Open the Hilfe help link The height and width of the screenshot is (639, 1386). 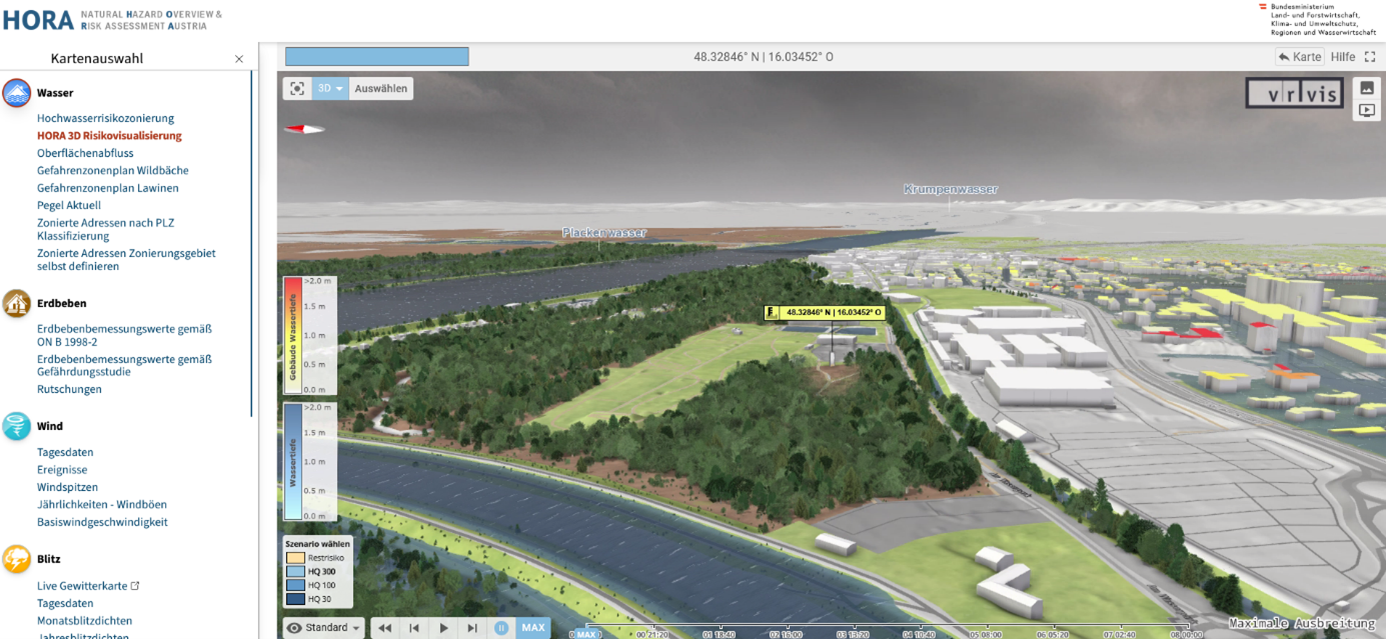tap(1343, 57)
